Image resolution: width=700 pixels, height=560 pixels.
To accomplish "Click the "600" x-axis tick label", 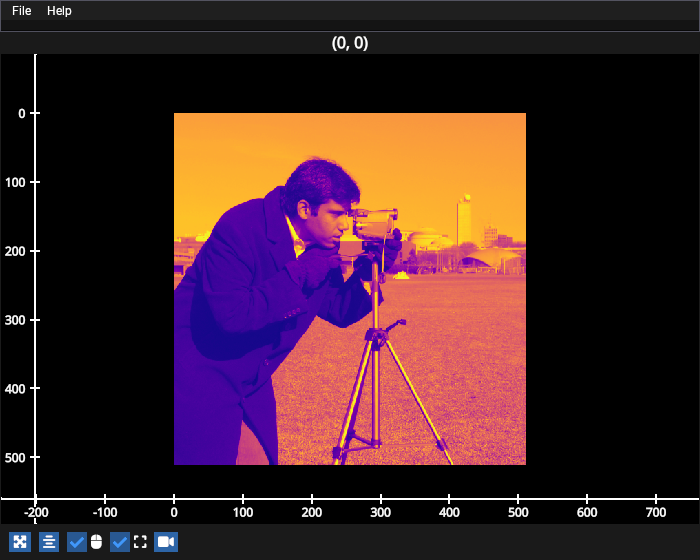I will pyautogui.click(x=587, y=512).
